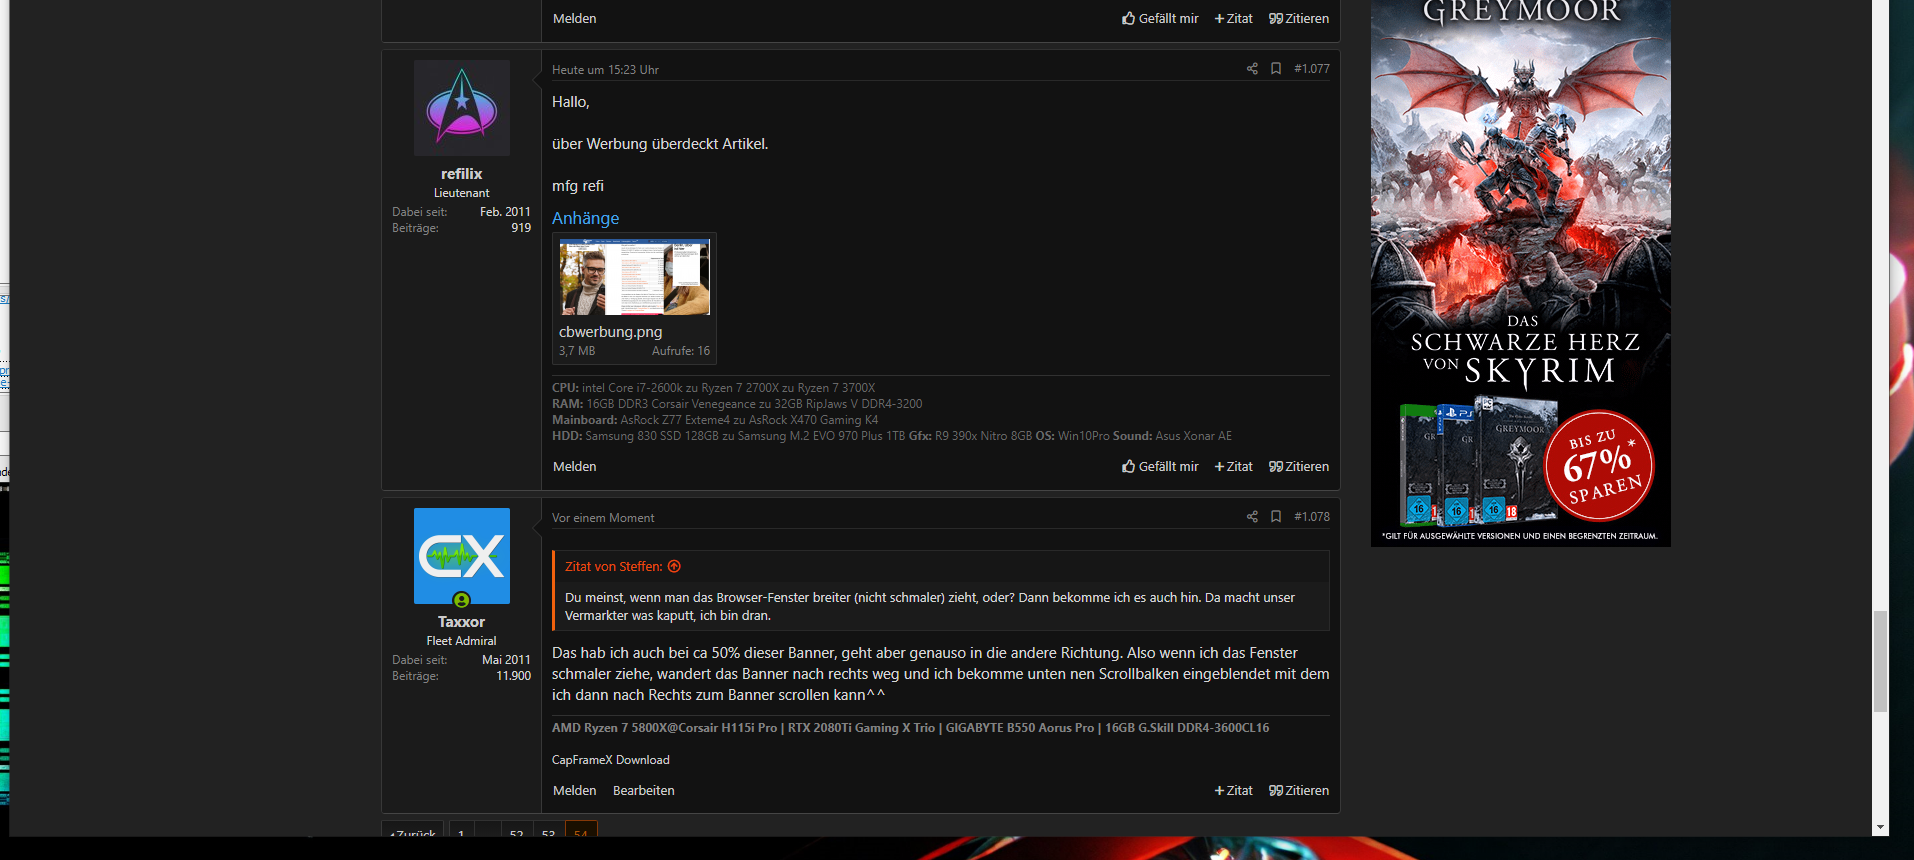
Task: Click the CPU line in refilix's signature
Action: [x=713, y=388]
